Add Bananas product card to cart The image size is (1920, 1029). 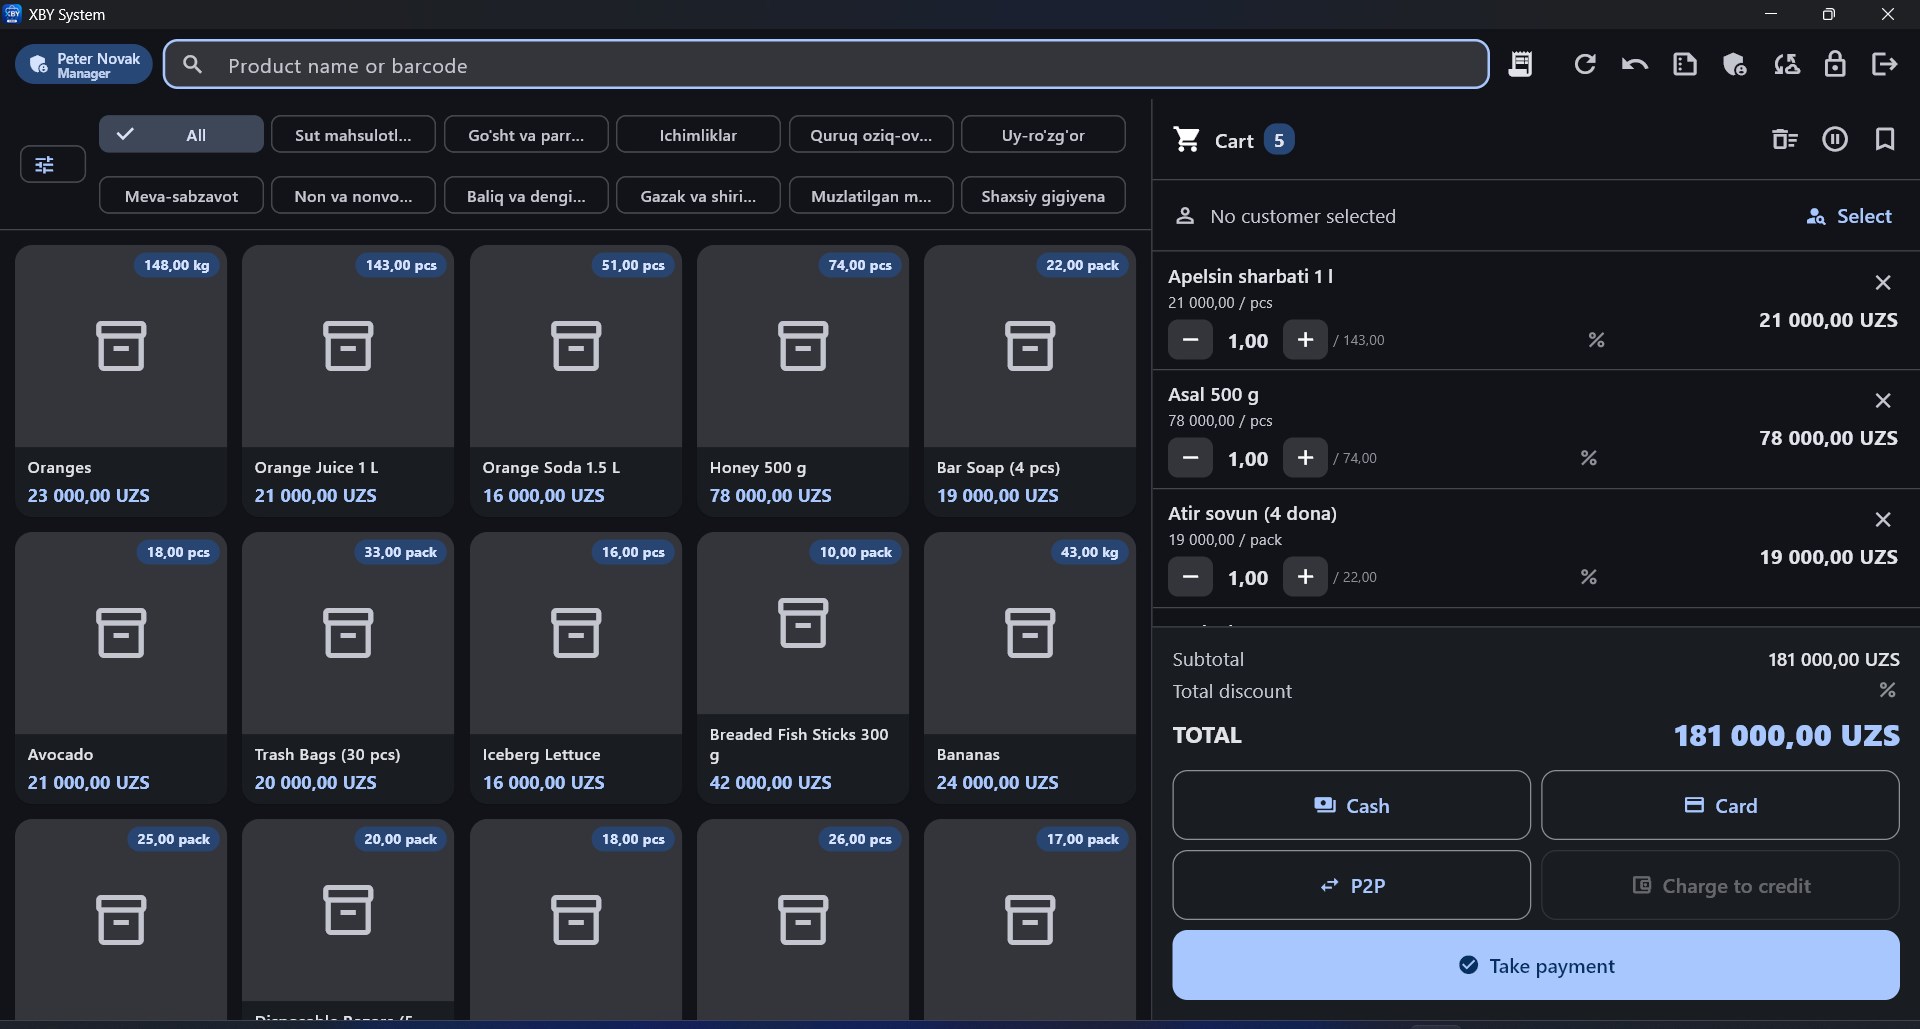[x=1030, y=668]
